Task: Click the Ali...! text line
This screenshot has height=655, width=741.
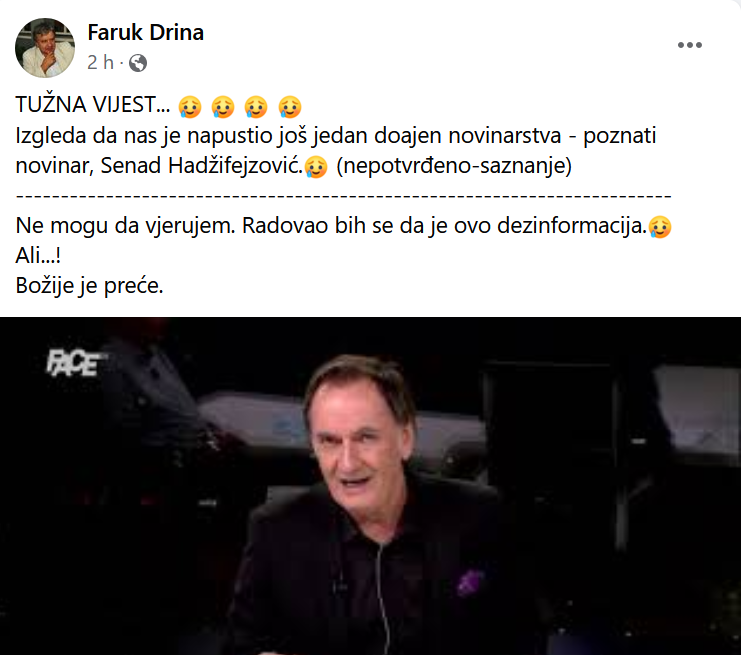Action: (x=38, y=256)
